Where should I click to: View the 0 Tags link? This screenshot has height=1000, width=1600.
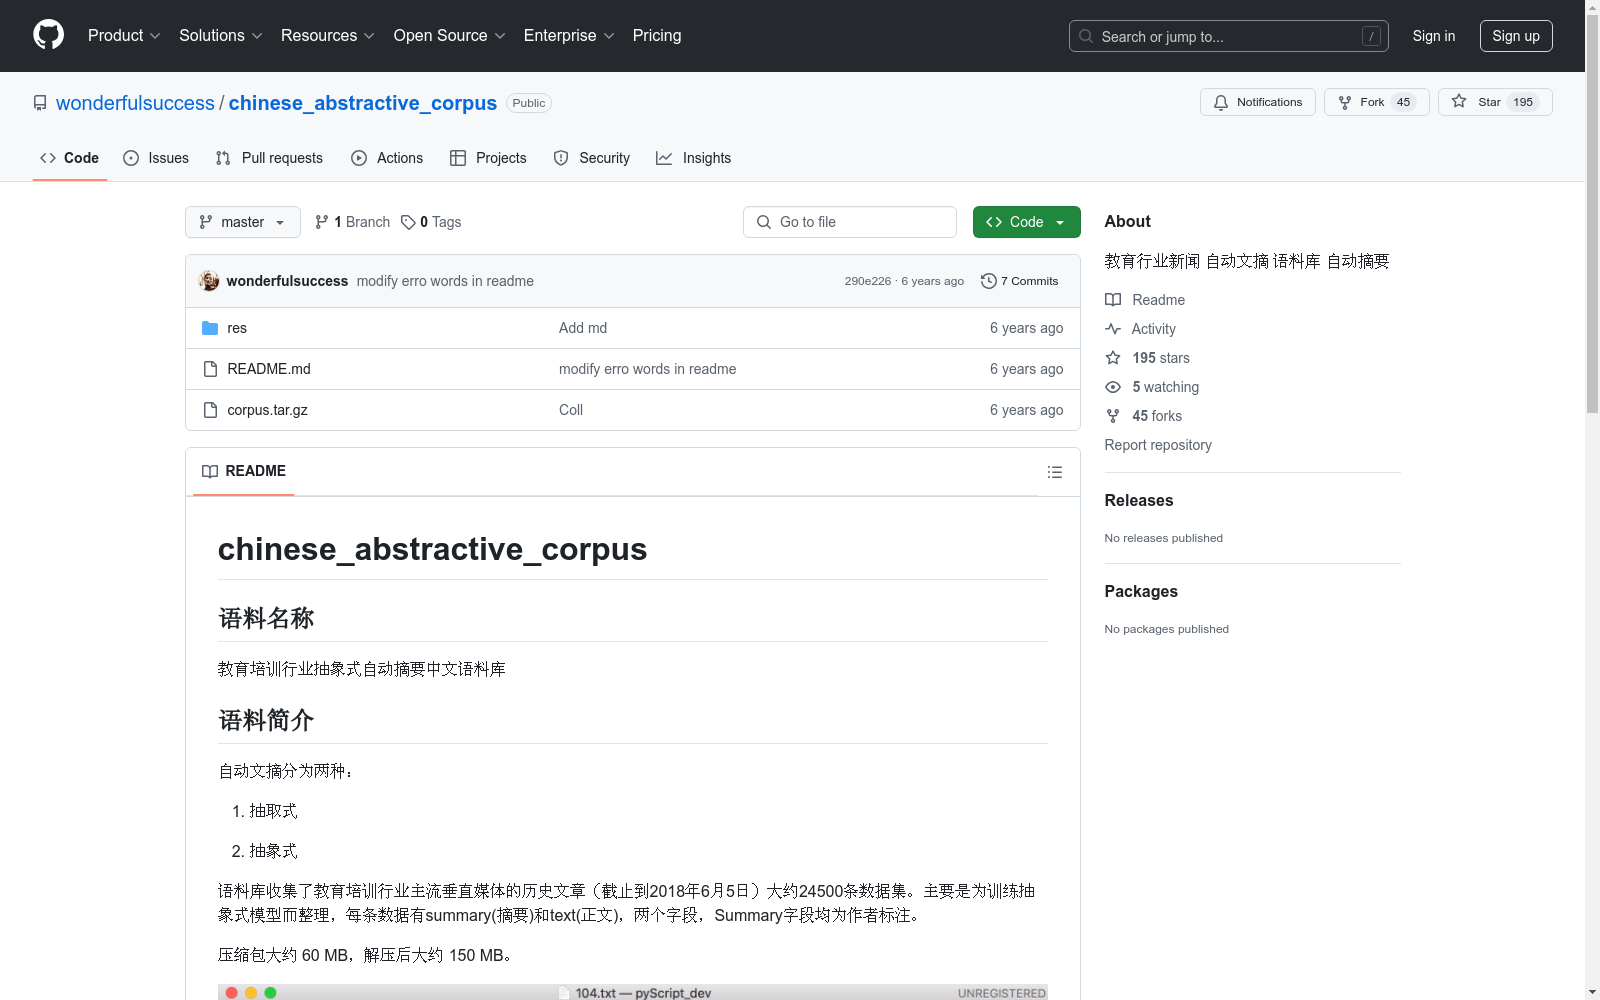pos(431,222)
